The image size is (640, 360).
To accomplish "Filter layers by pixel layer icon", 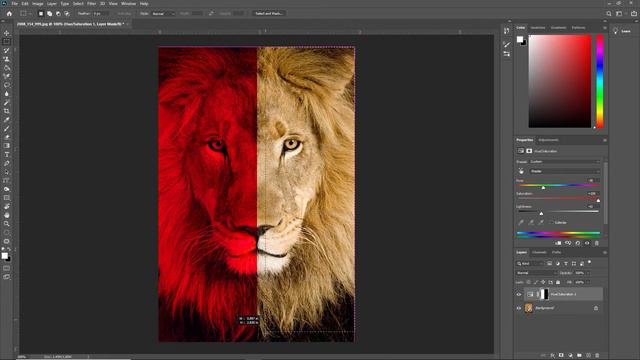I will [x=549, y=264].
